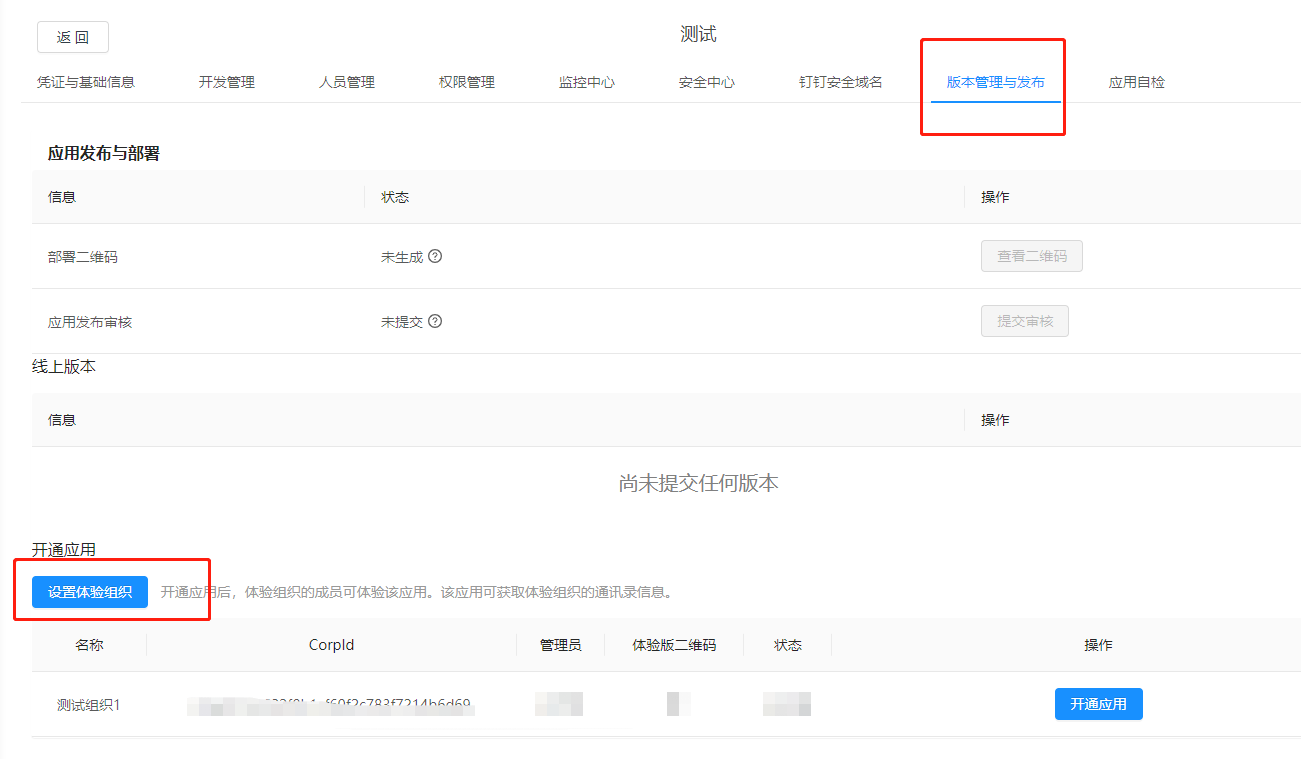The height and width of the screenshot is (759, 1301).
Task: Click the 尚未提交任何版本 empty message
Action: [x=699, y=483]
